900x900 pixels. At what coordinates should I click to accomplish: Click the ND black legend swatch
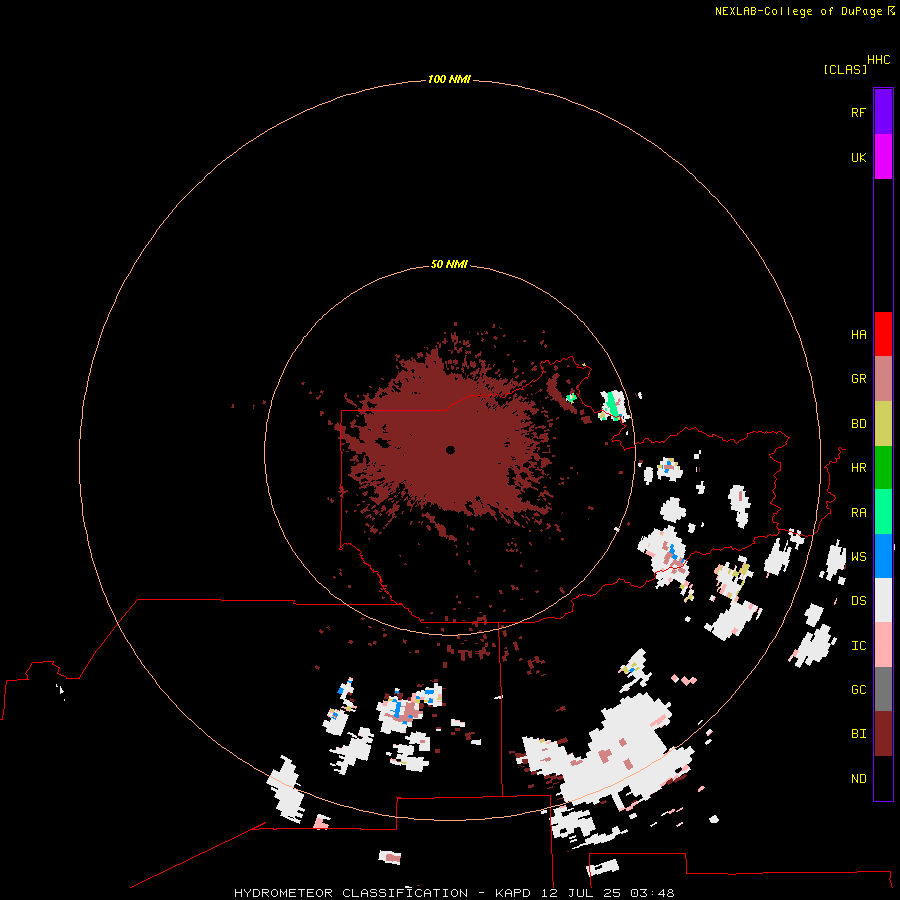tap(883, 778)
